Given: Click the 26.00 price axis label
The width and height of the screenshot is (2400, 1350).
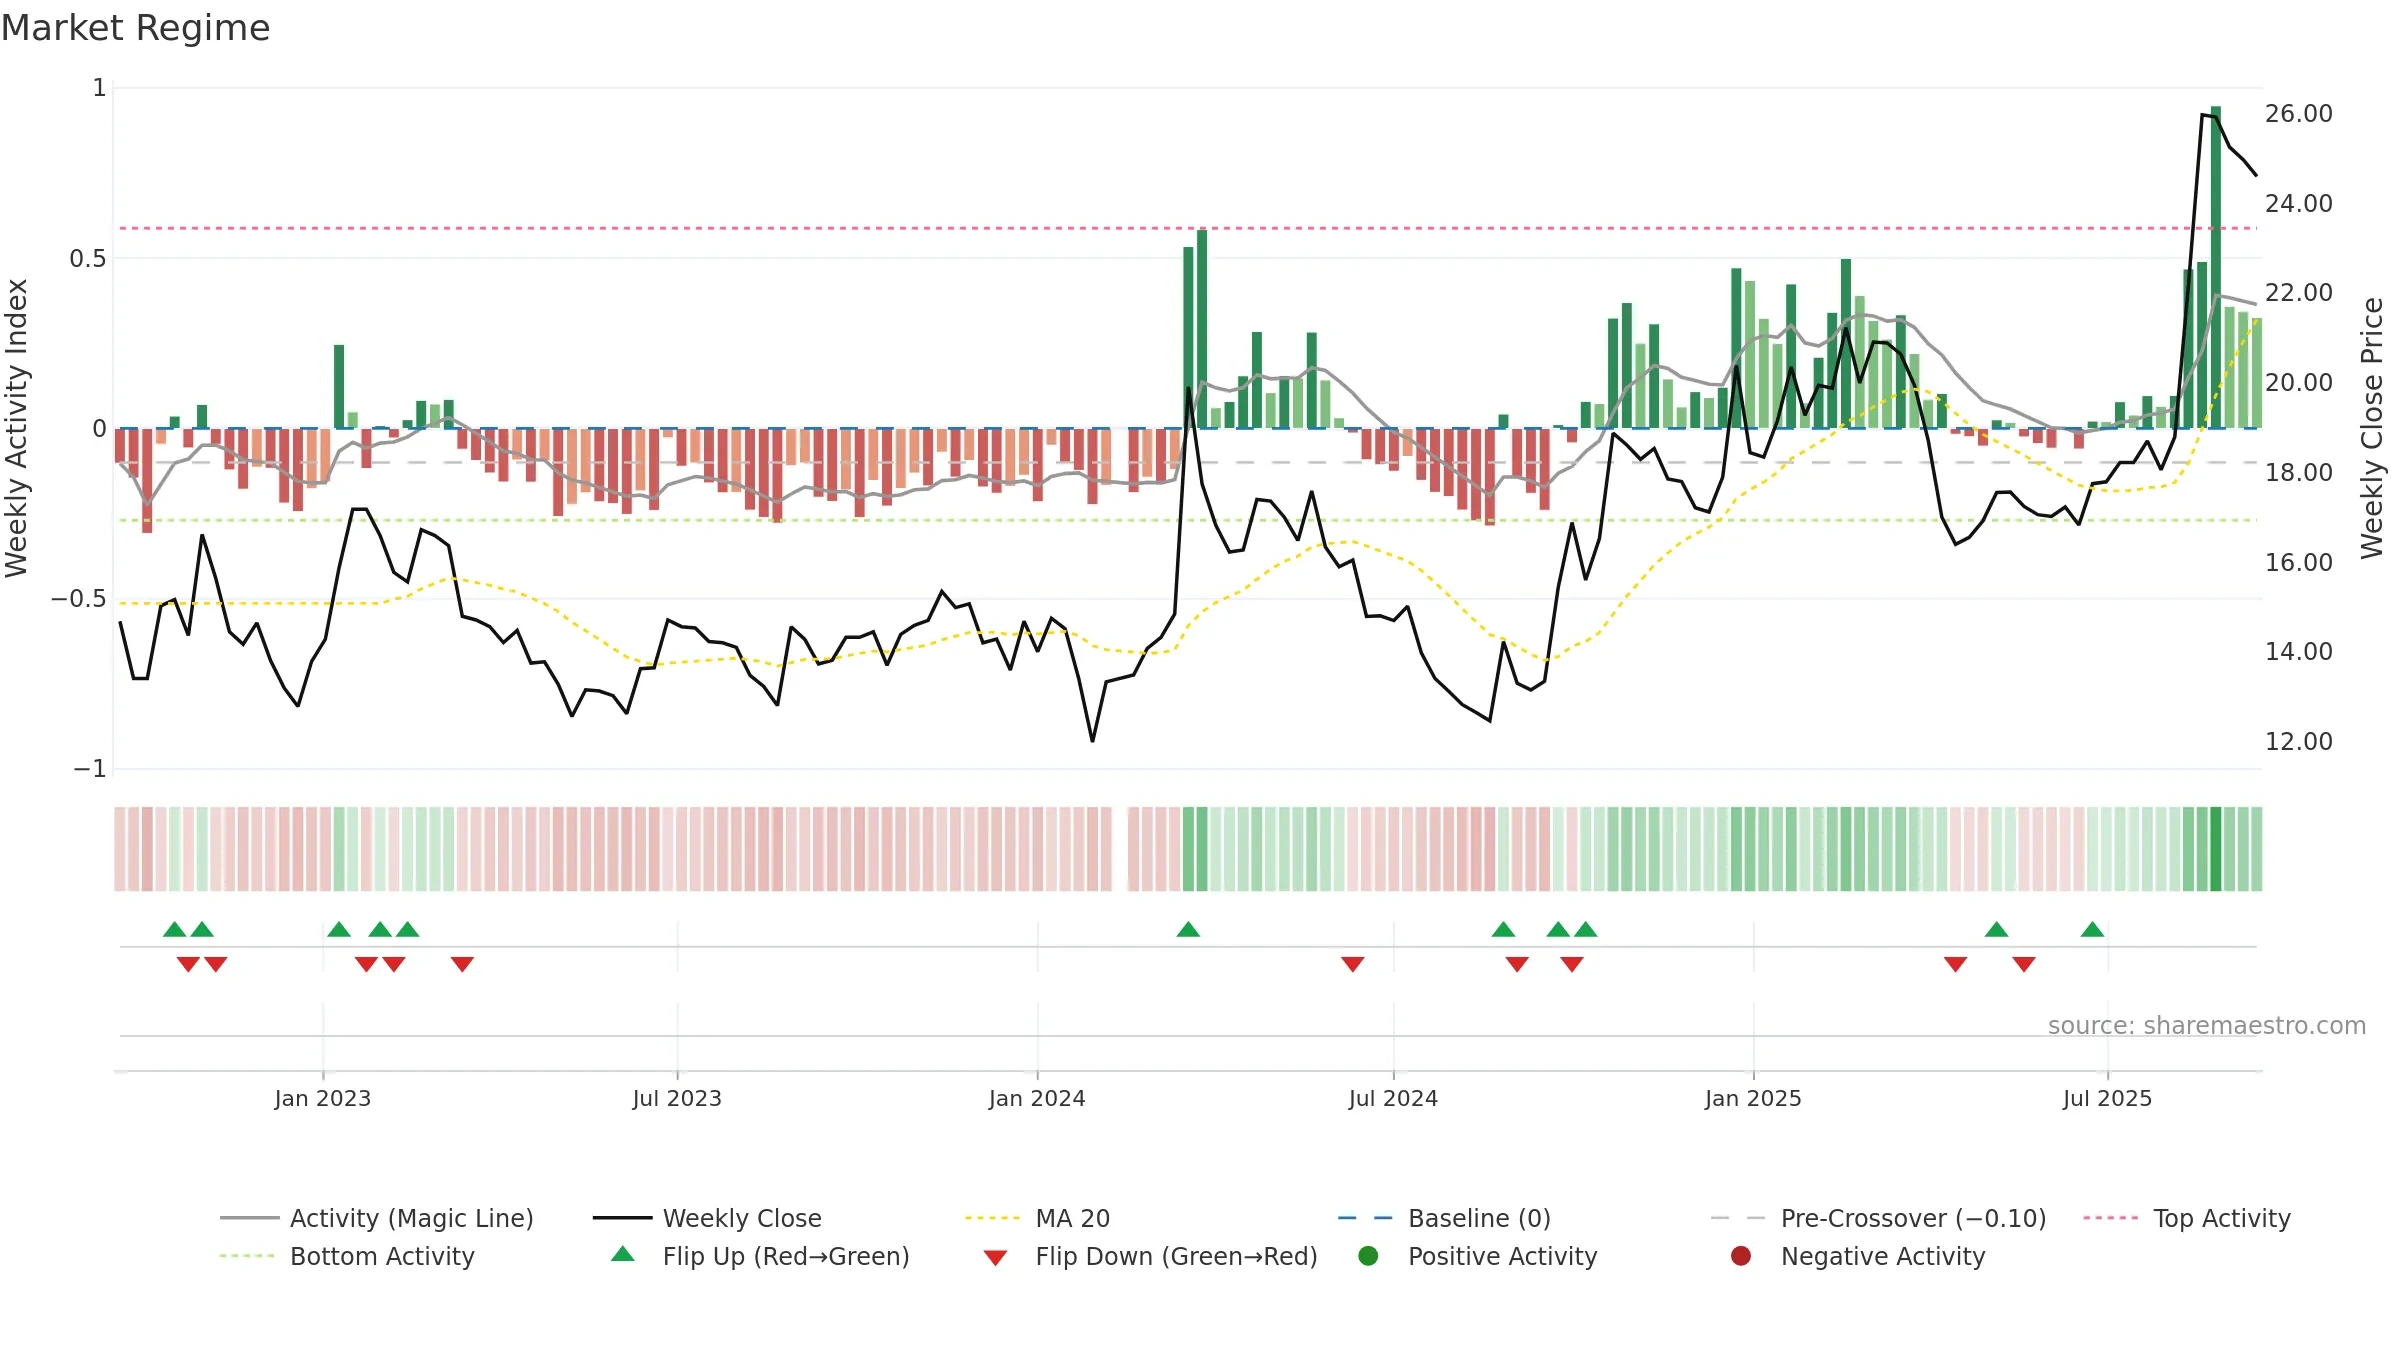Looking at the screenshot, I should 2299,114.
